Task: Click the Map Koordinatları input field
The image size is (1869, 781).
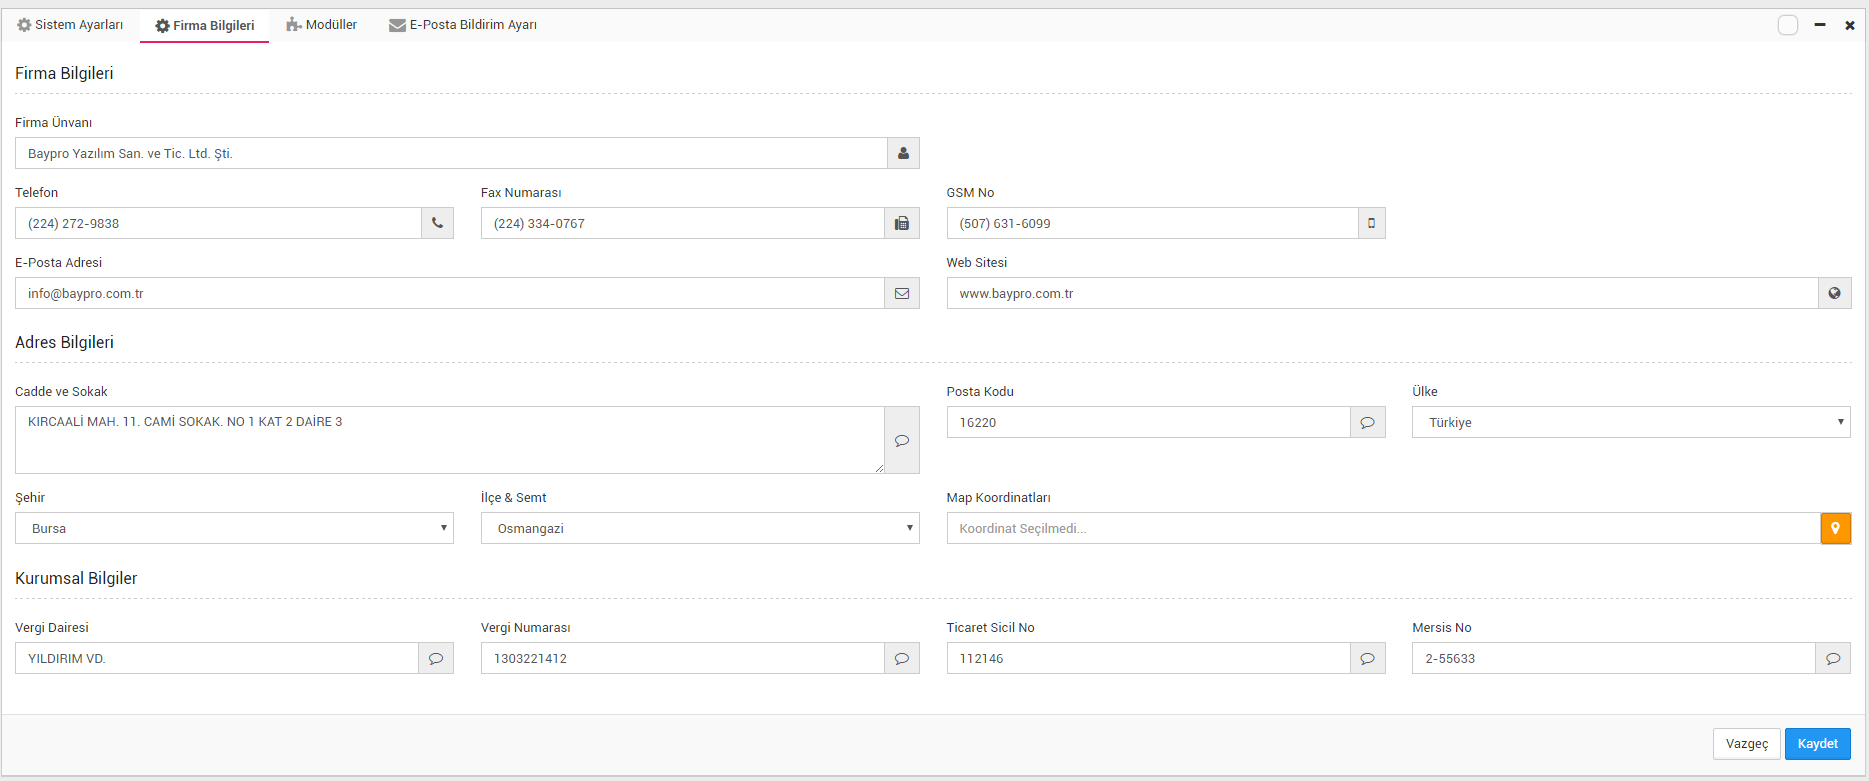Action: tap(1383, 528)
